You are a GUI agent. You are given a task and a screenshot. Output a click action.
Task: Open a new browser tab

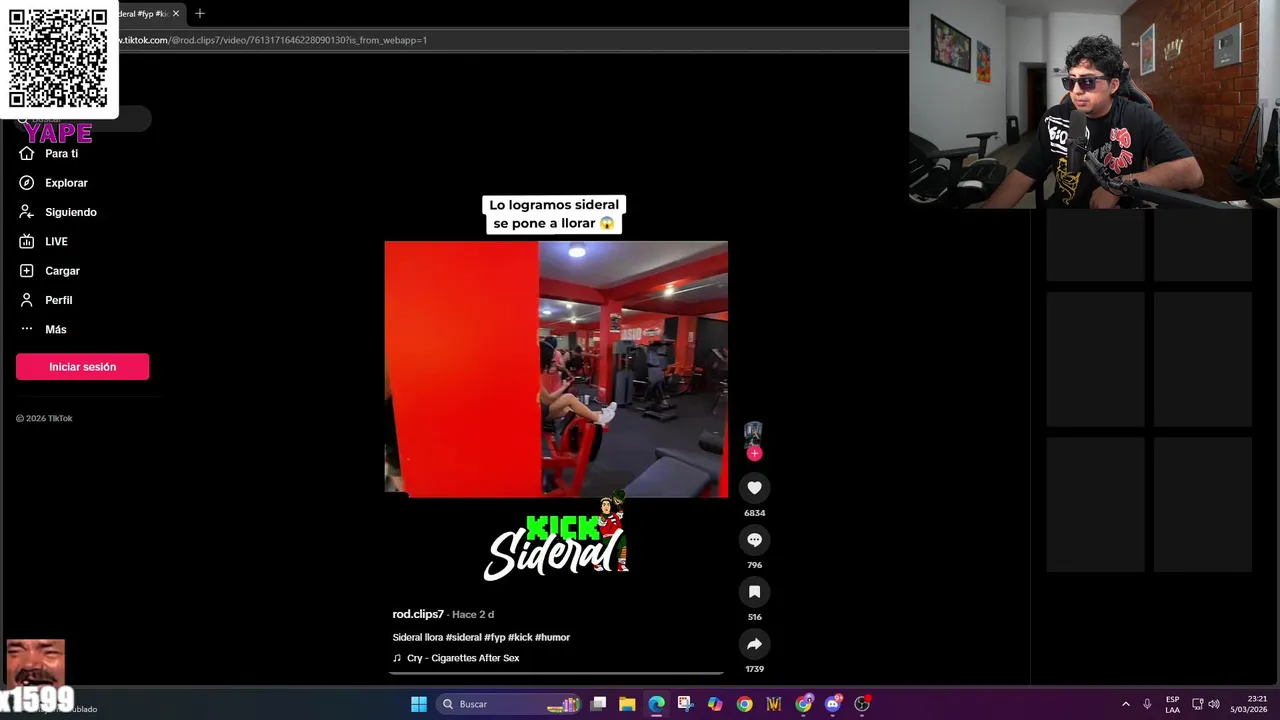coord(200,14)
